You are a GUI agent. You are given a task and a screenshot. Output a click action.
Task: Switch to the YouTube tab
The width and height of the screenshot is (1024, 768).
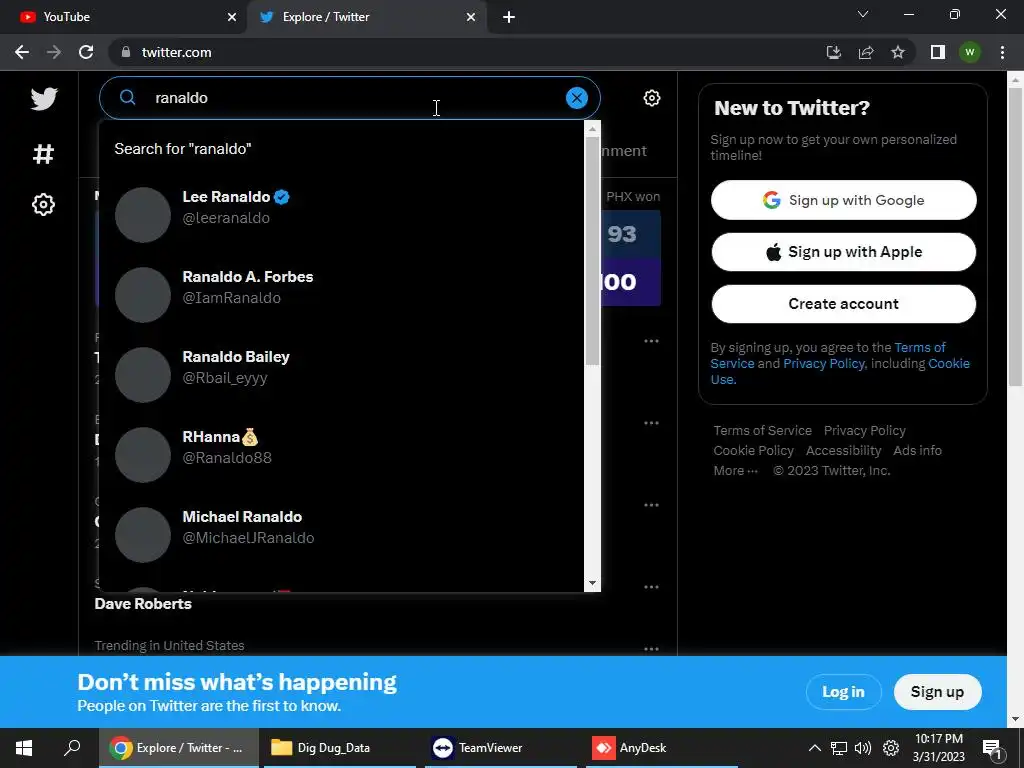point(123,17)
